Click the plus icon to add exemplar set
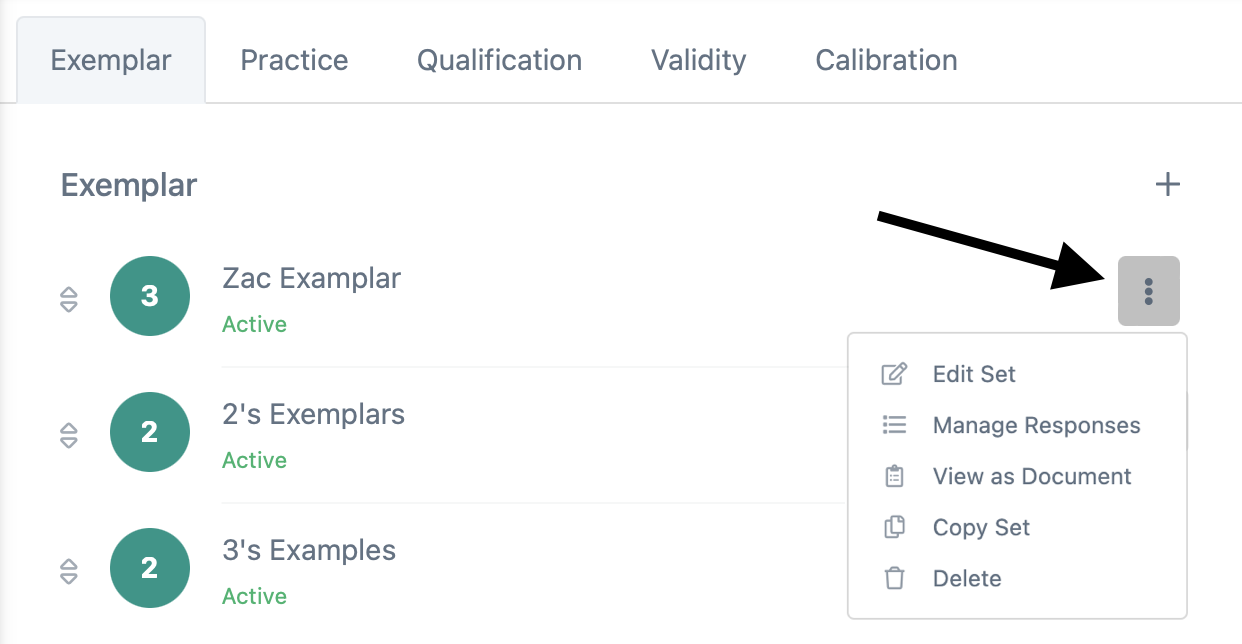 (x=1167, y=185)
